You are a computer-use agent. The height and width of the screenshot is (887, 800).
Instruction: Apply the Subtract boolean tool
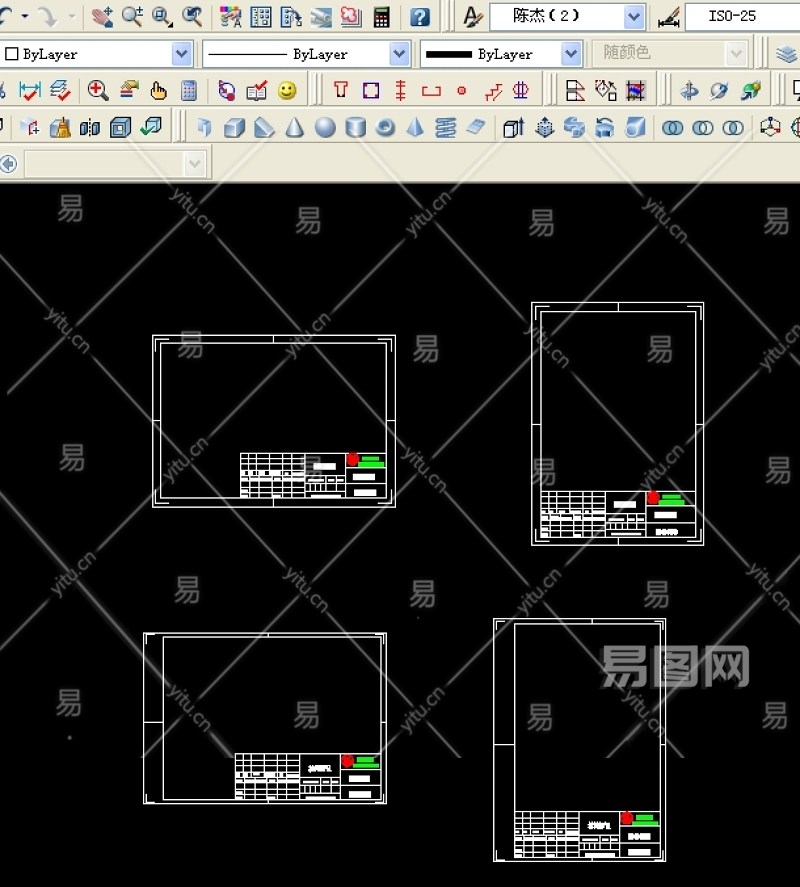point(703,128)
